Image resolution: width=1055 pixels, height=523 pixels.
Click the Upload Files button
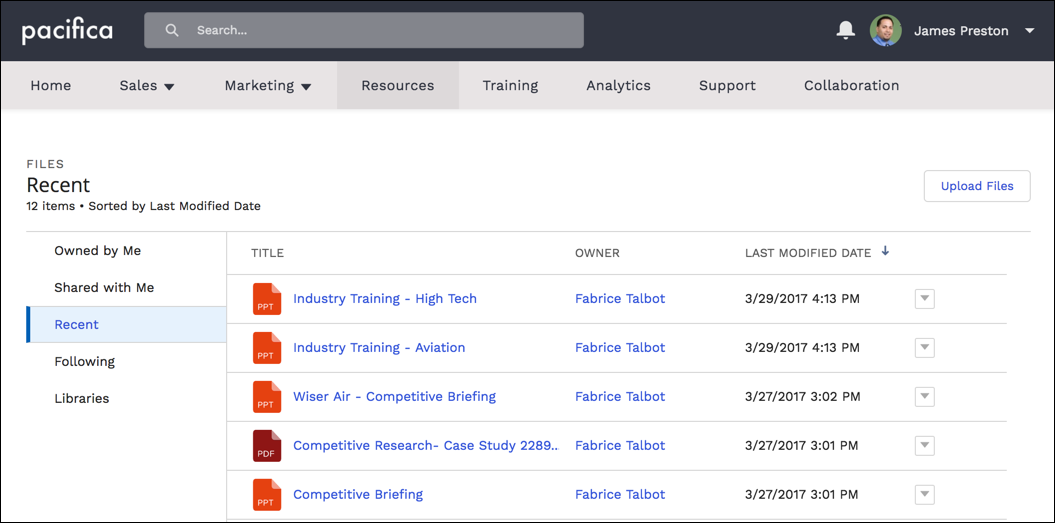[x=976, y=186]
